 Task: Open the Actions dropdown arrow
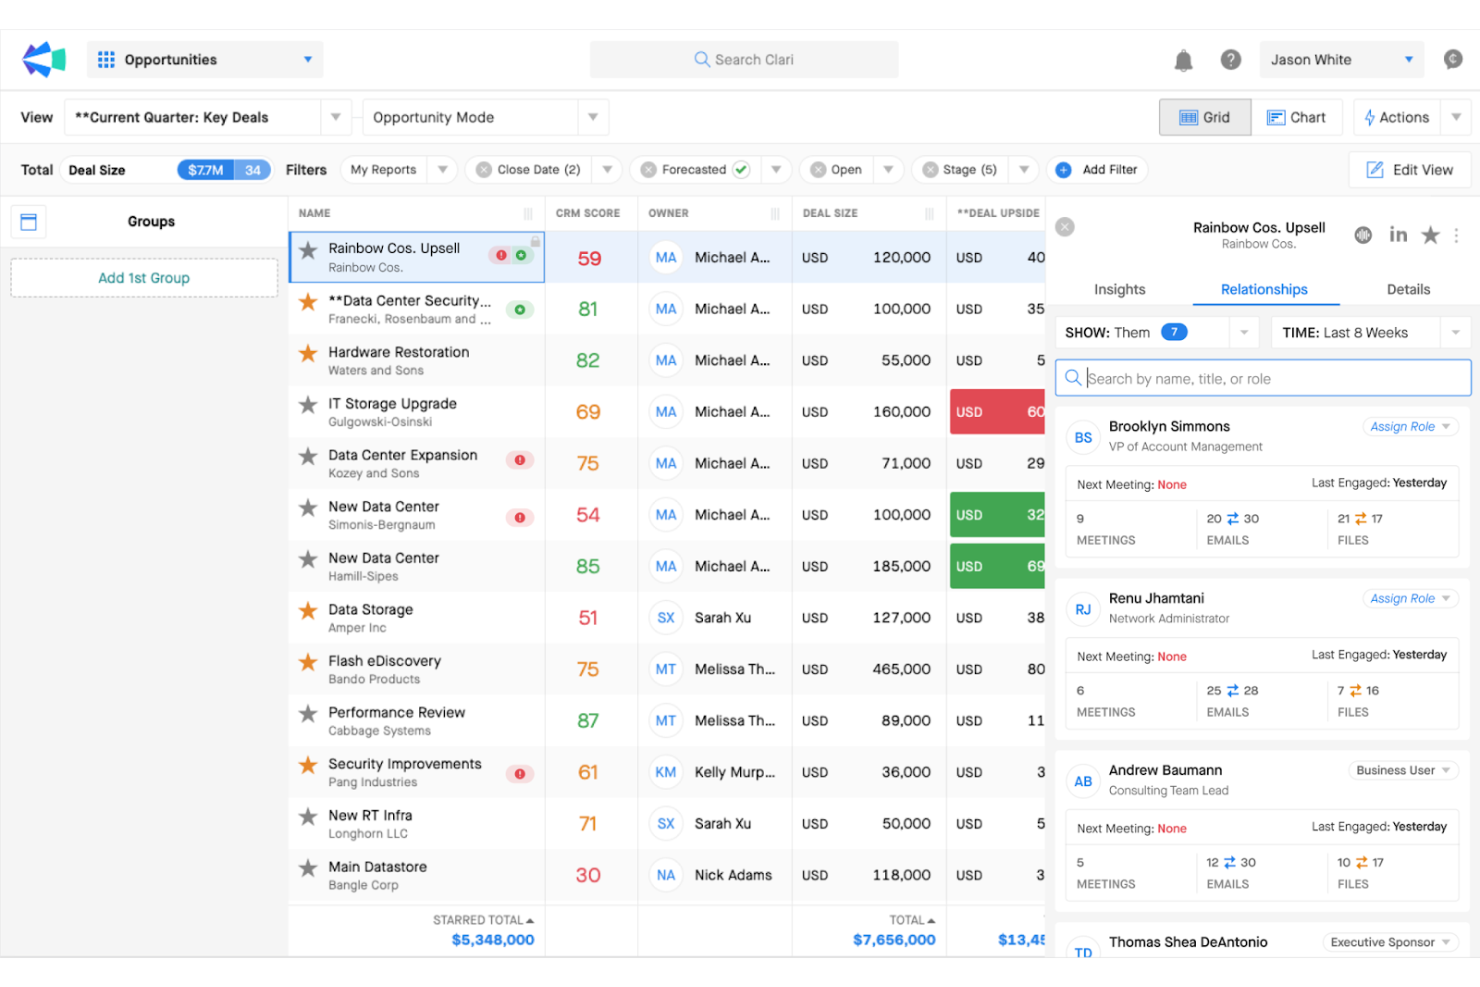click(x=1456, y=117)
